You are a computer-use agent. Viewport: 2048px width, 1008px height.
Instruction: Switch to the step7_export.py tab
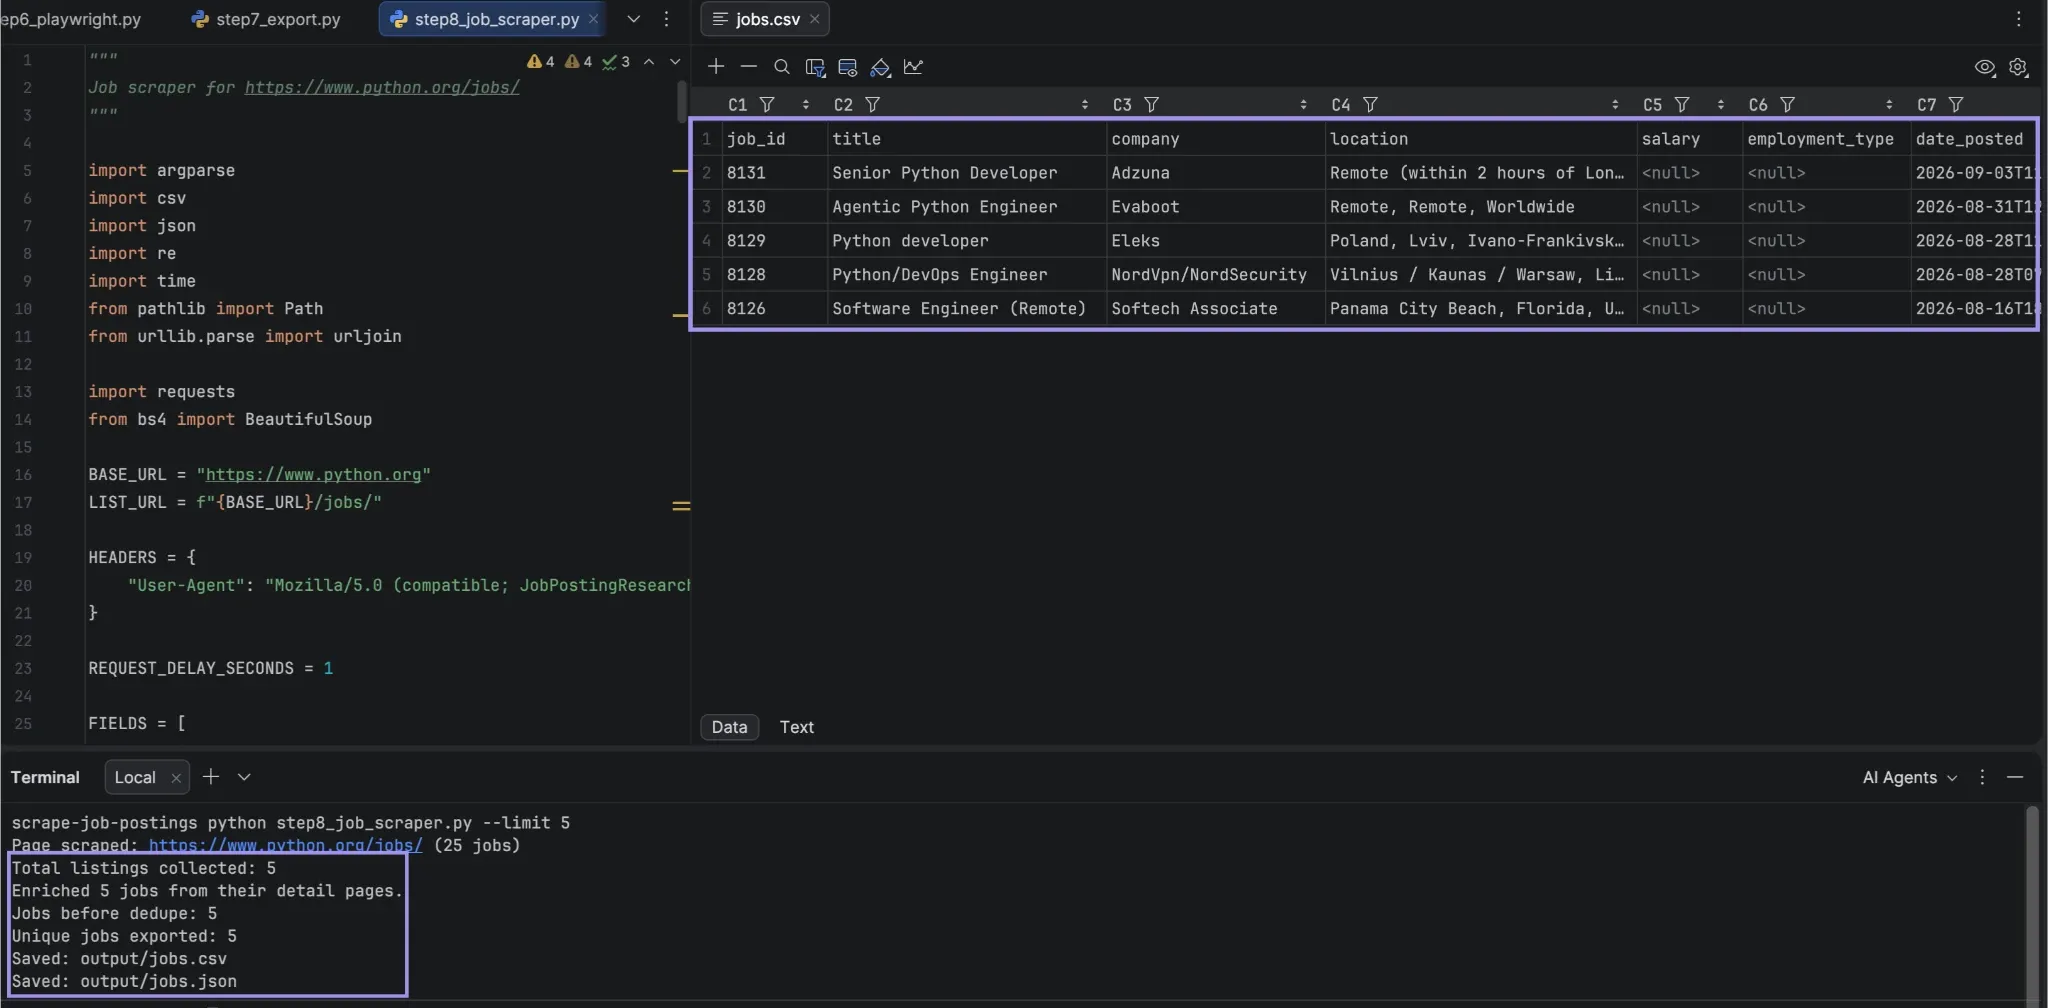coord(266,19)
